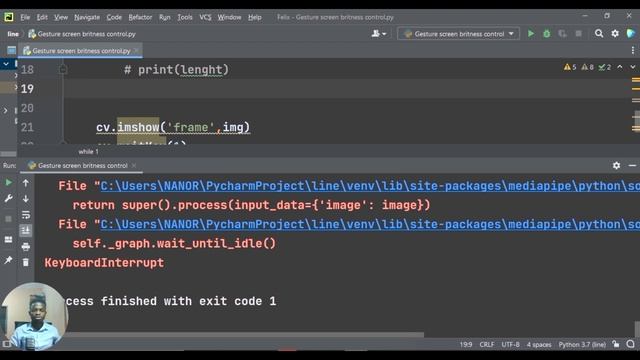Open the Help menu
This screenshot has height=360, width=640.
tap(255, 17)
